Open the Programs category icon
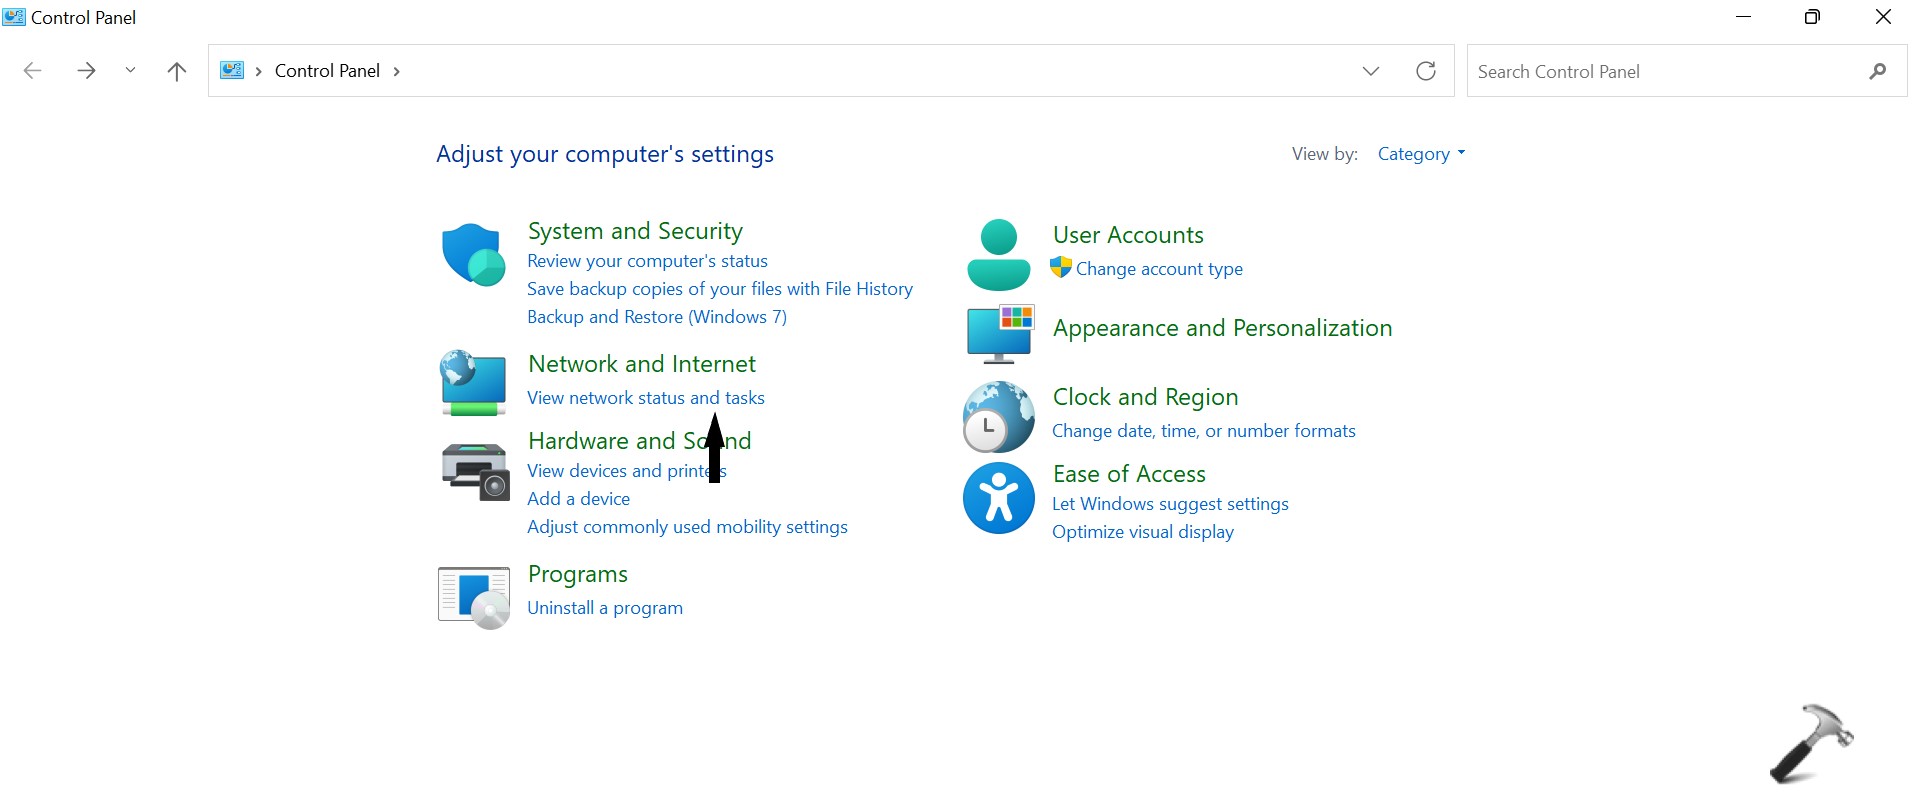 tap(474, 596)
